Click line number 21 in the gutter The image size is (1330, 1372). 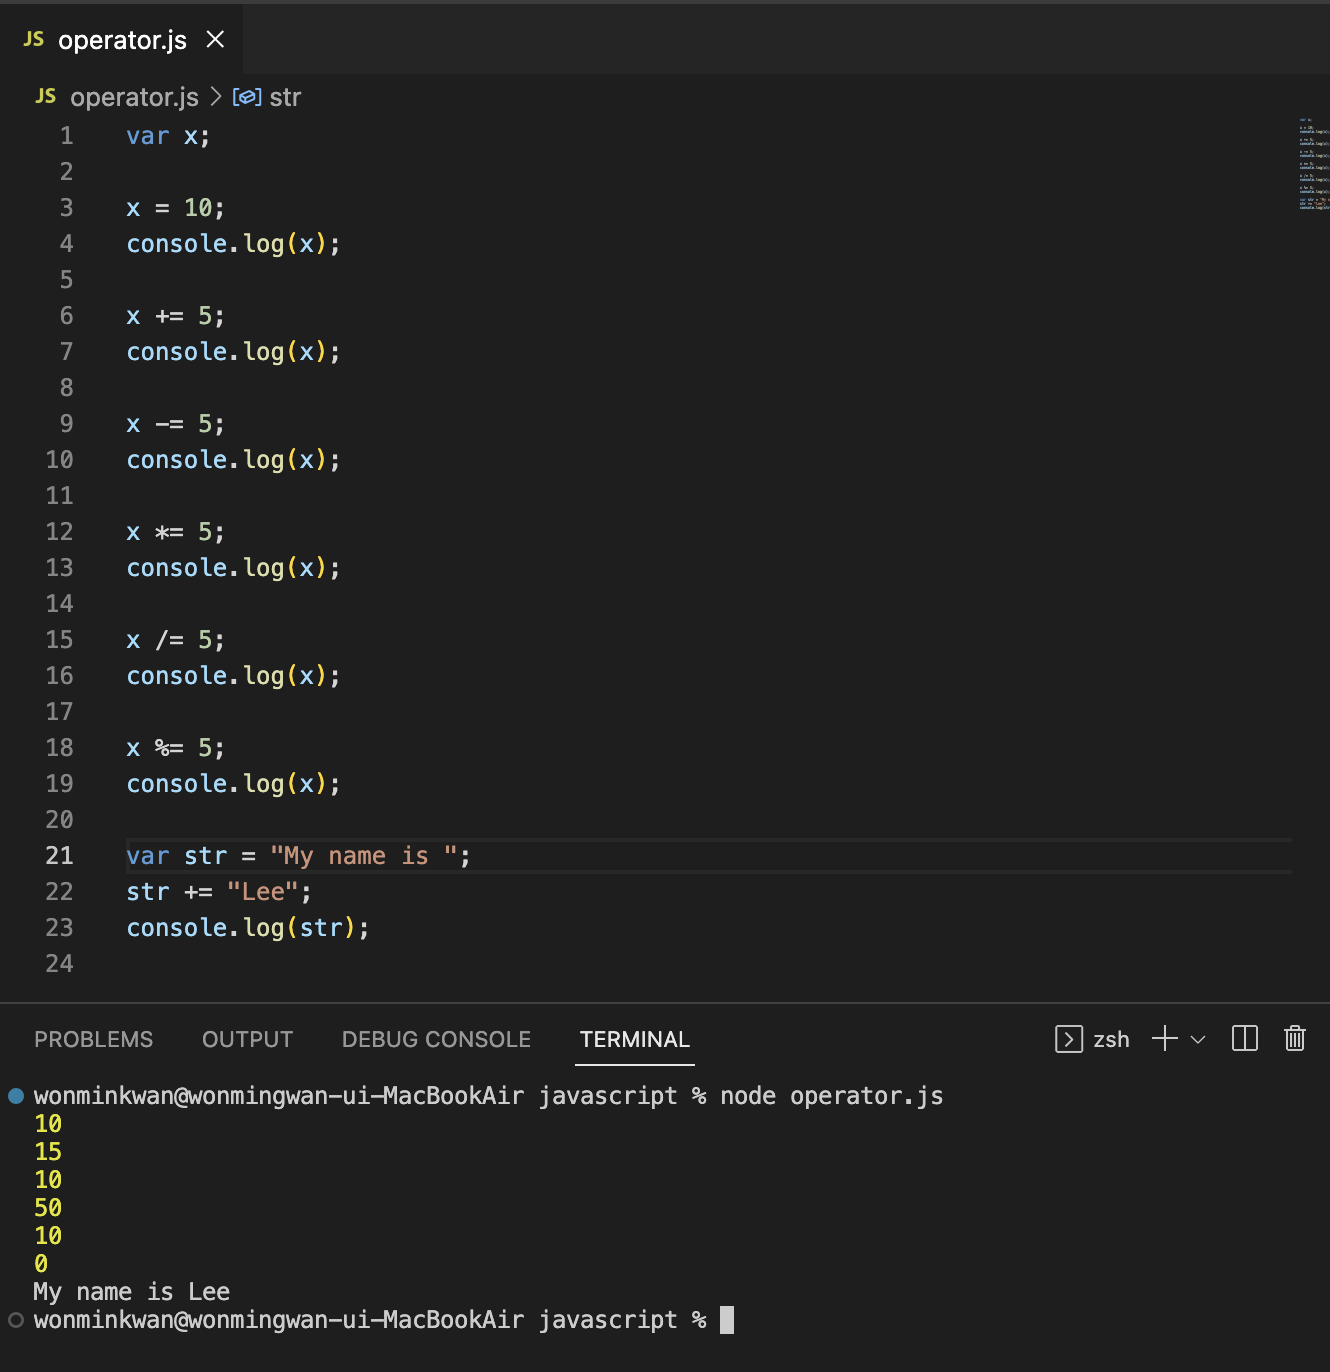pos(59,855)
